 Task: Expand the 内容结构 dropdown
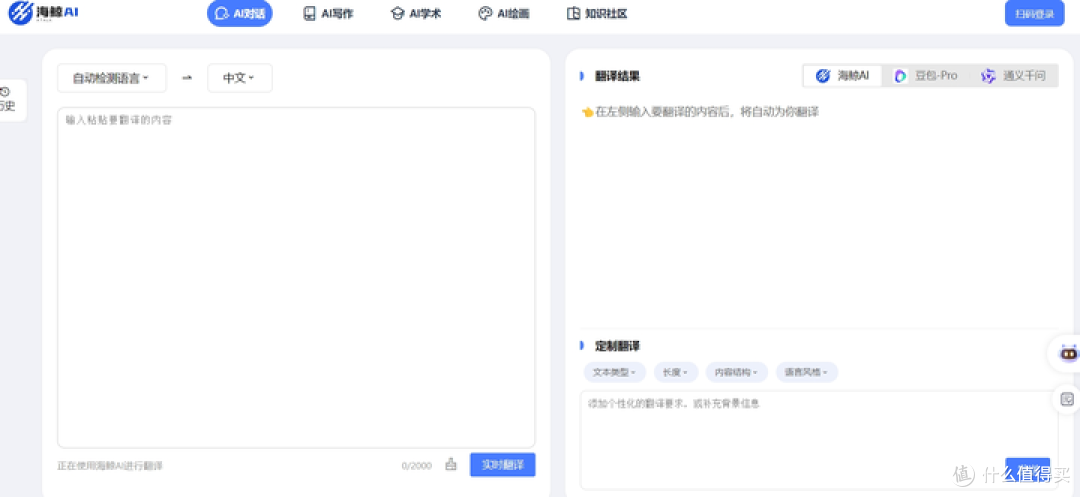pyautogui.click(x=737, y=372)
